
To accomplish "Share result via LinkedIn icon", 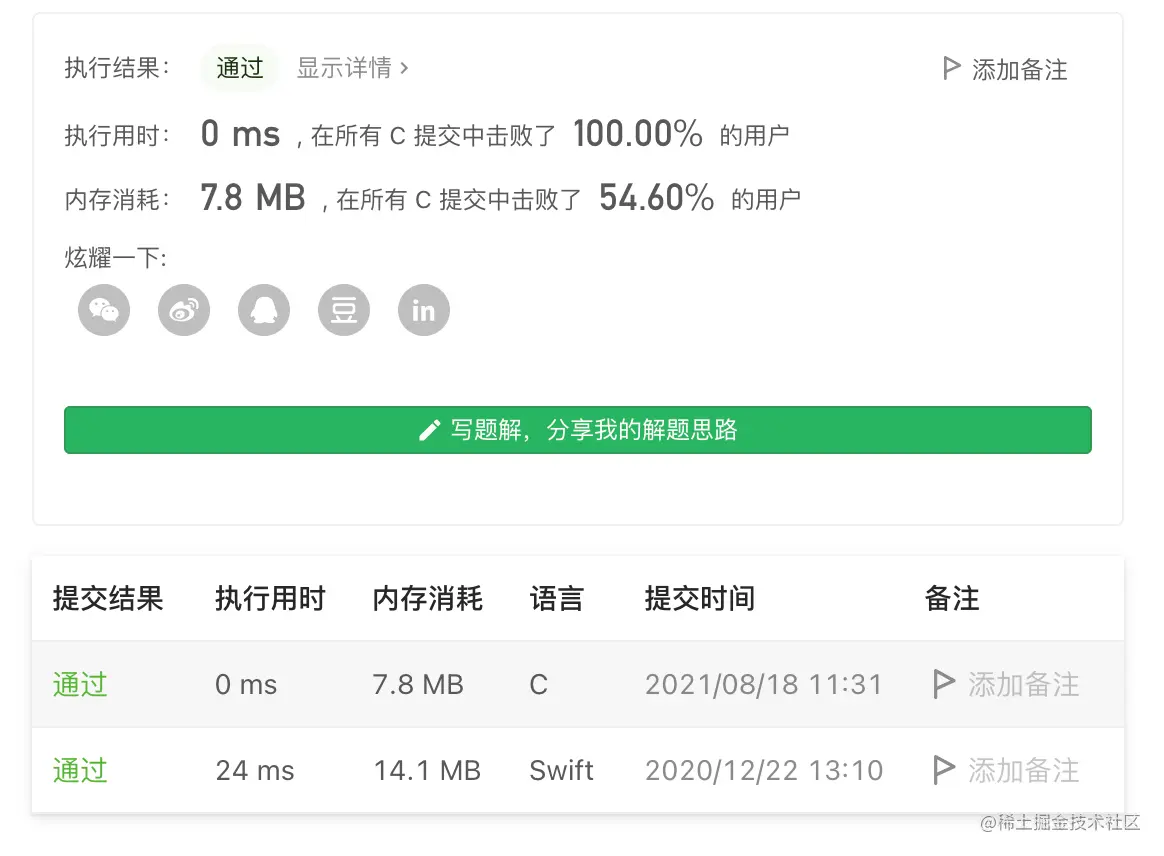I will point(424,310).
